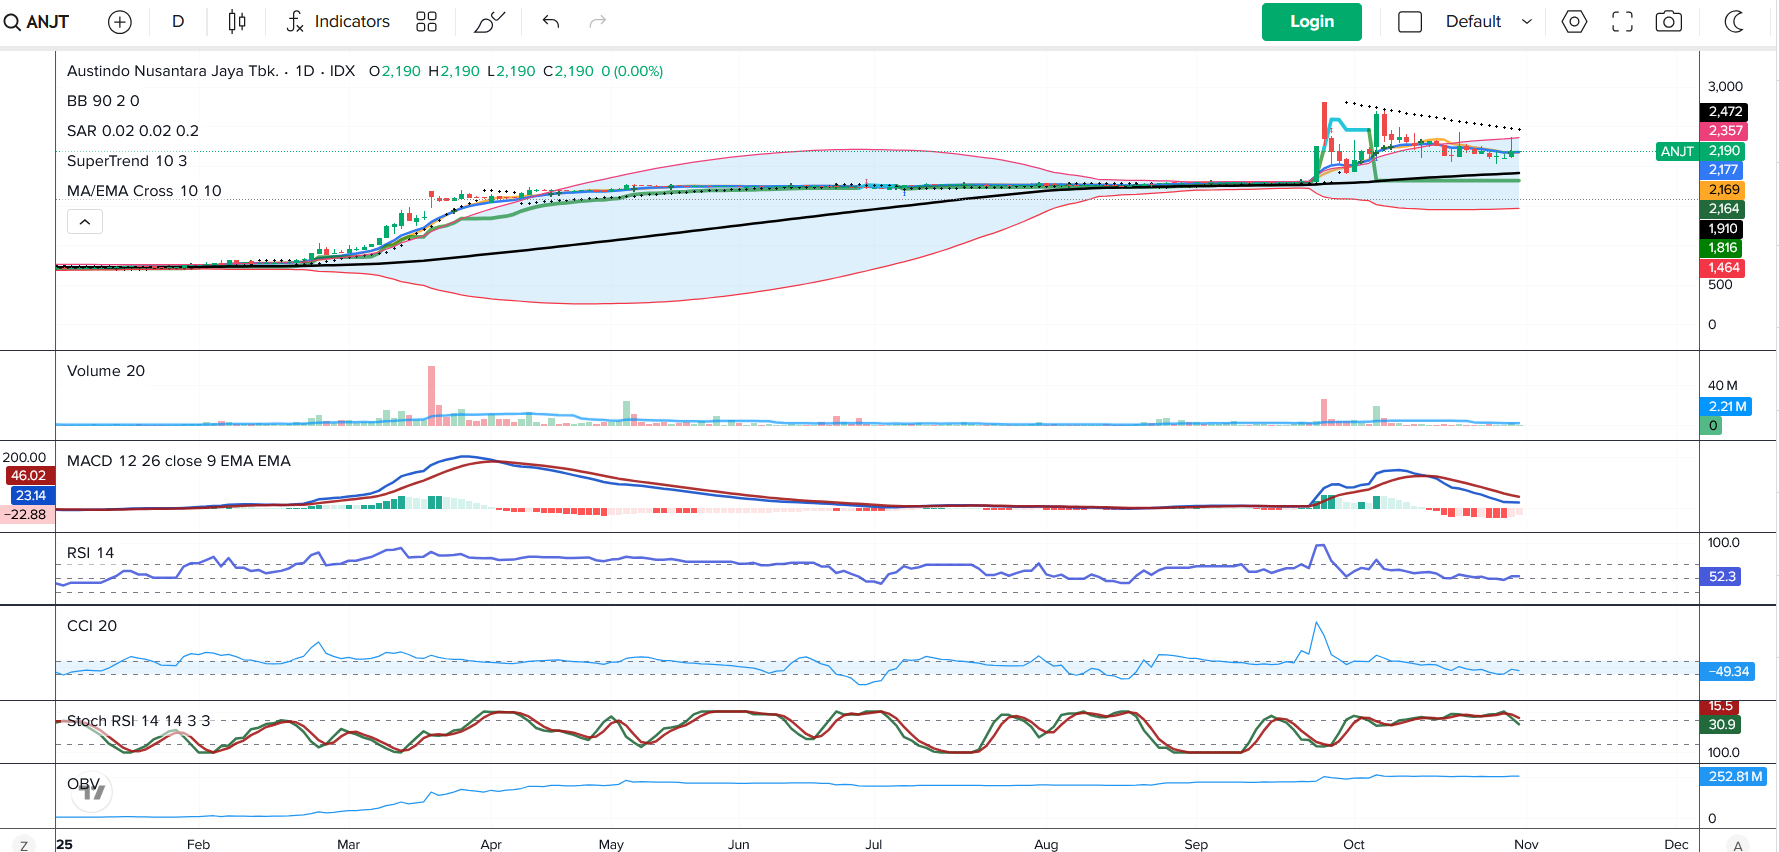Toggle auto scale with the A button

[x=1738, y=845]
